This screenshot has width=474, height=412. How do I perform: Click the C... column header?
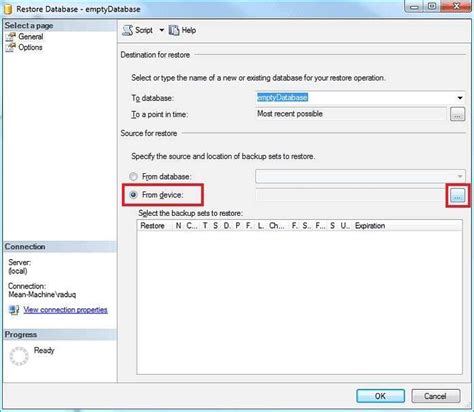pyautogui.click(x=192, y=226)
